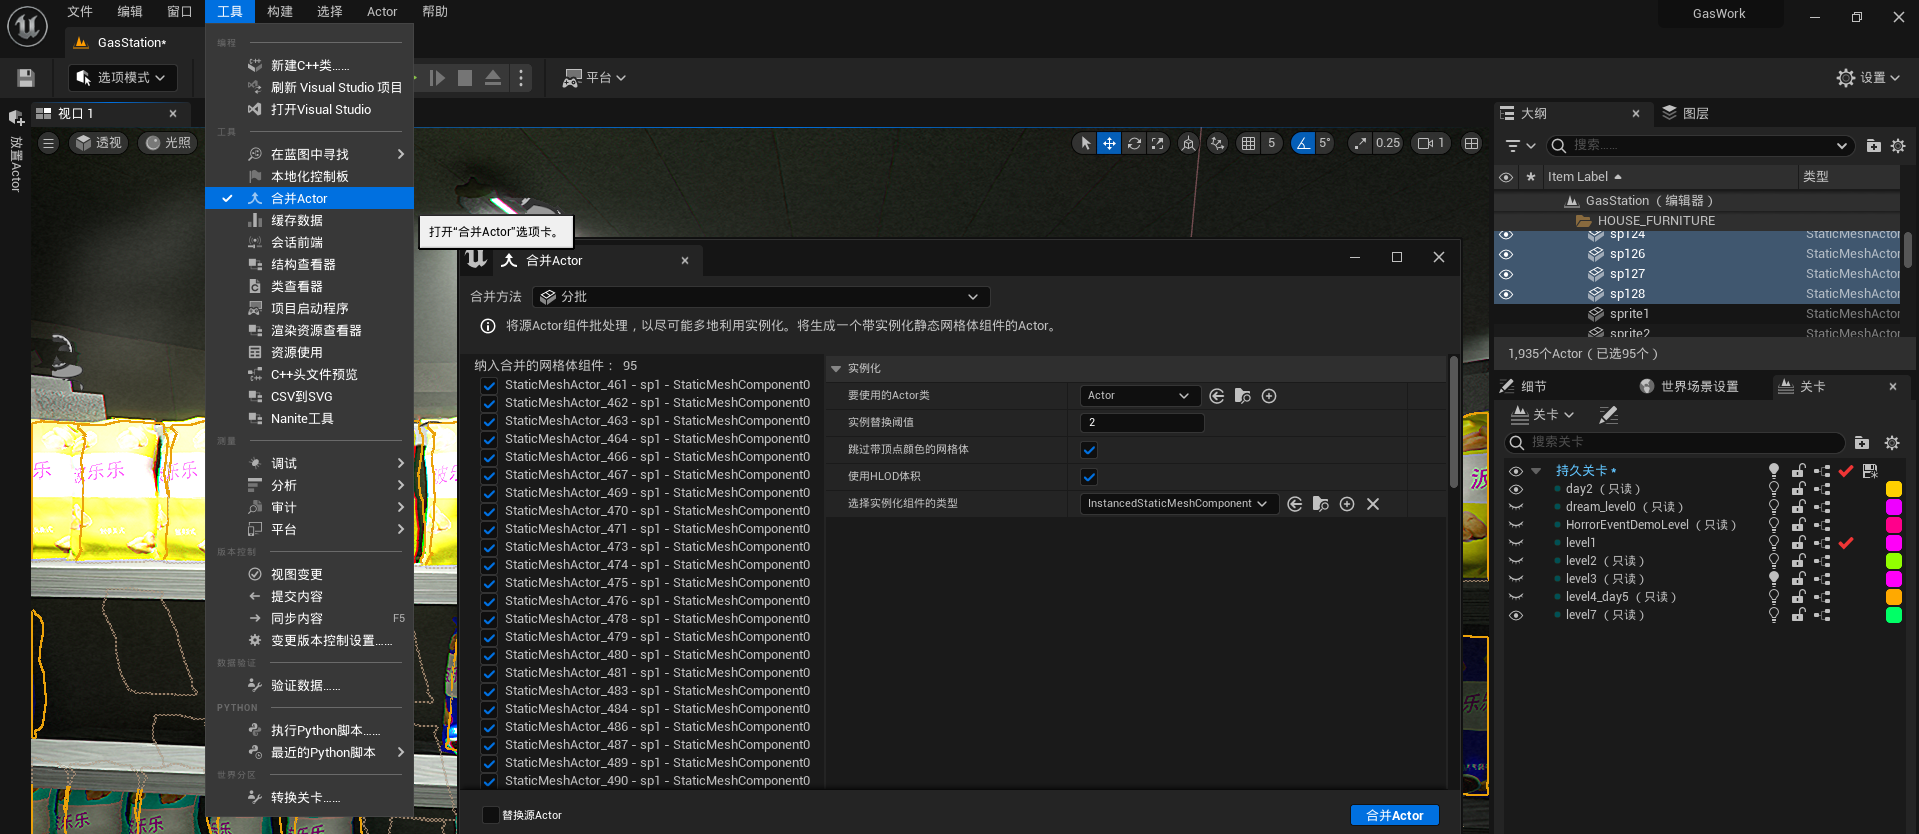
Task: Click the grid snap icon
Action: point(1248,144)
